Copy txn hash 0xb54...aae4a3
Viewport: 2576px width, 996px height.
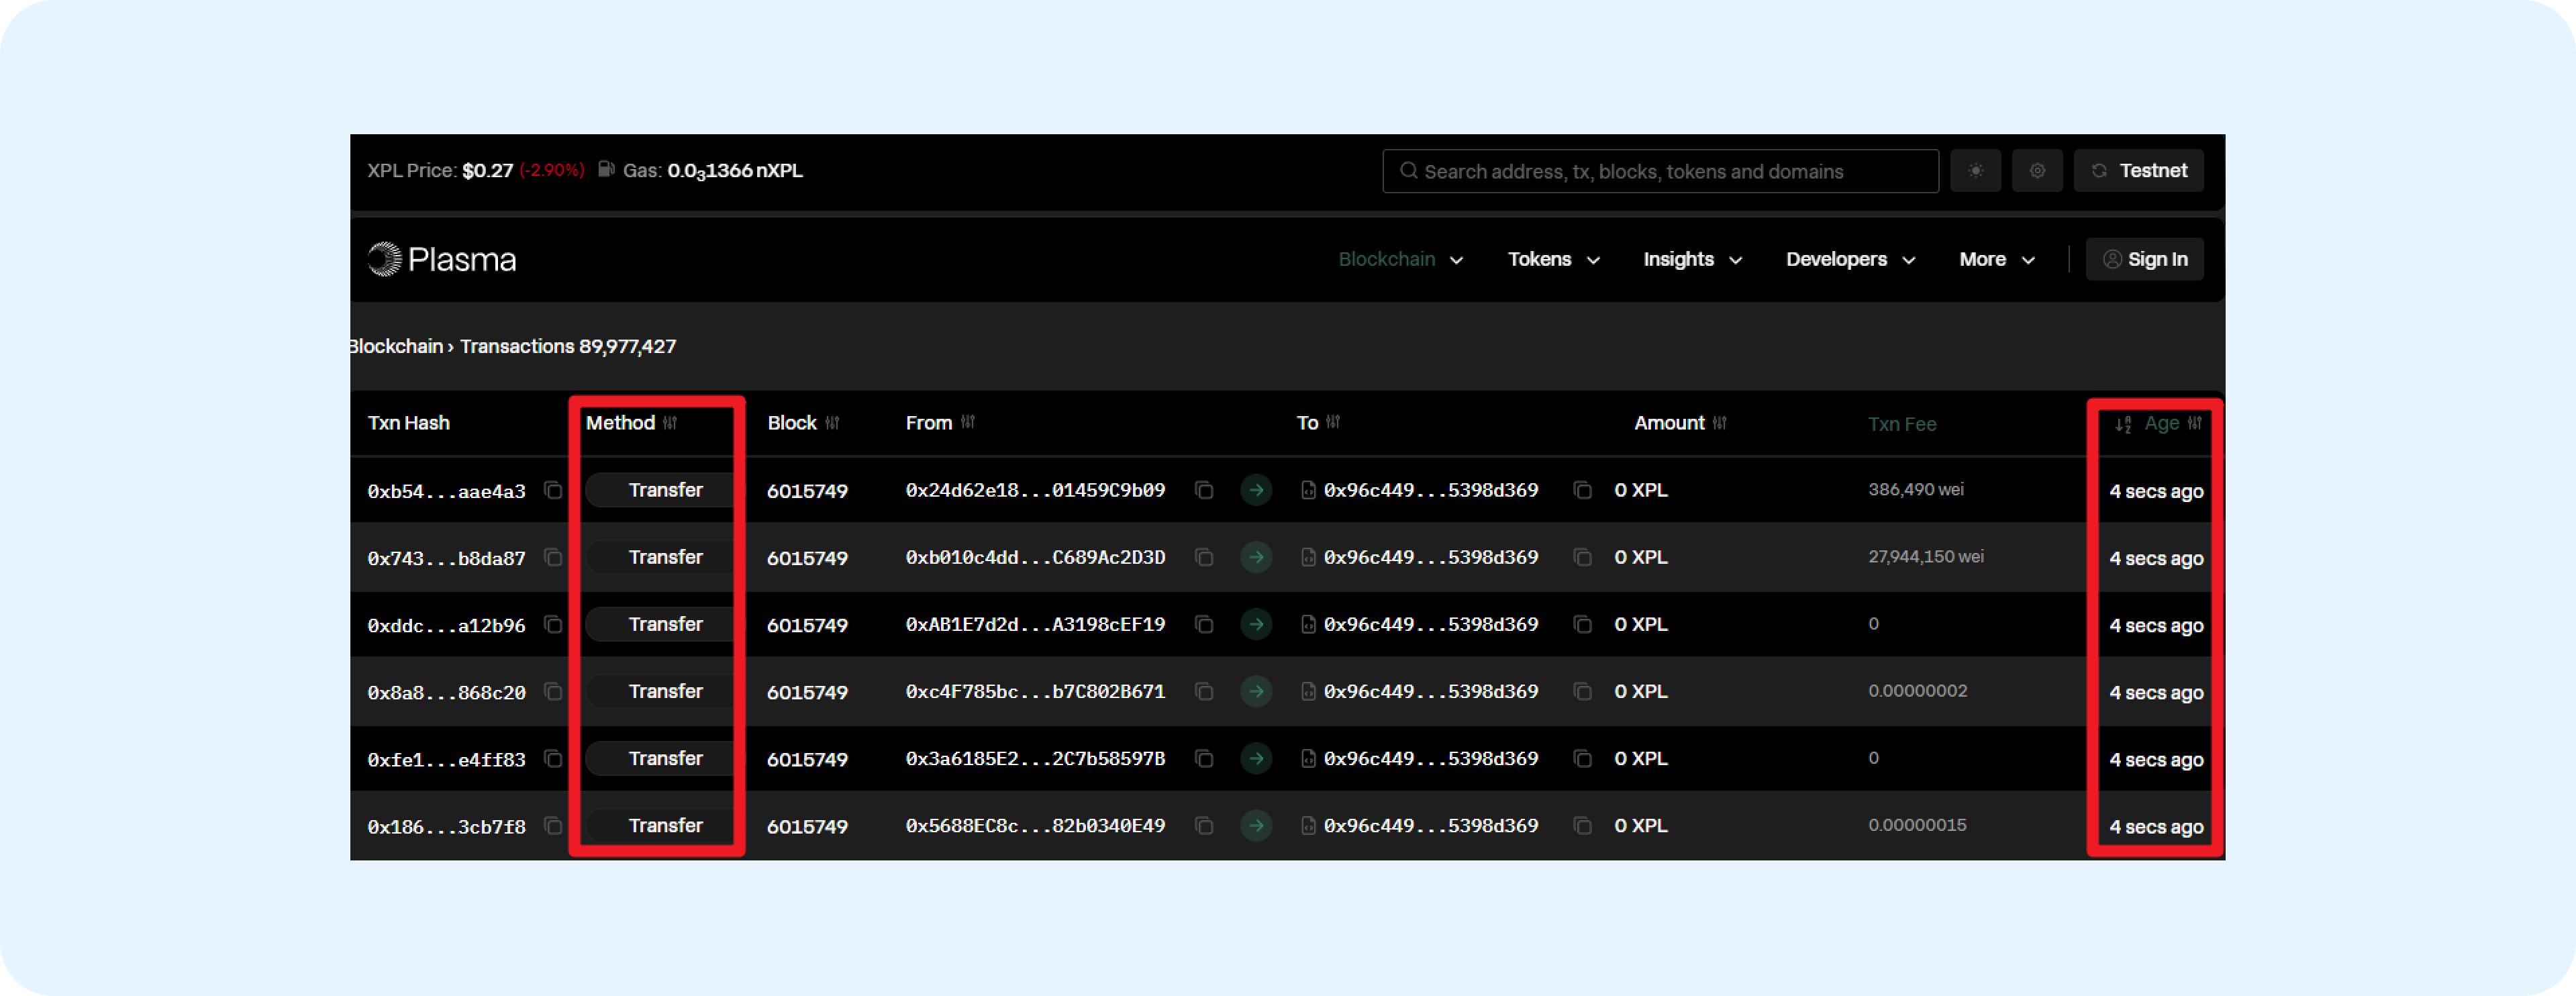point(553,490)
